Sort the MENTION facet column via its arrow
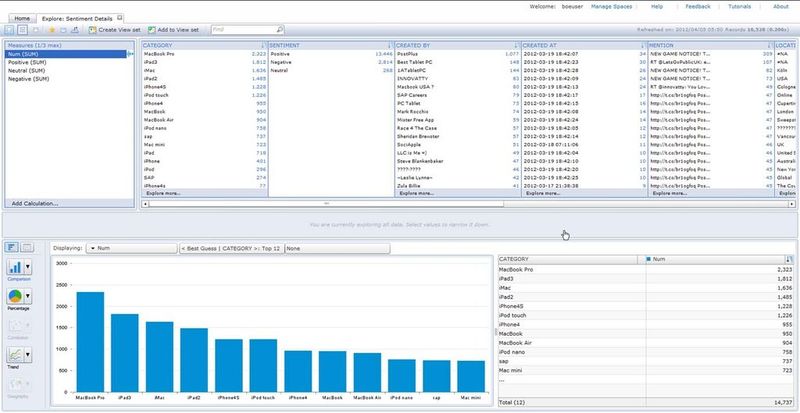Screen dimensions: 800x413 click(769, 45)
